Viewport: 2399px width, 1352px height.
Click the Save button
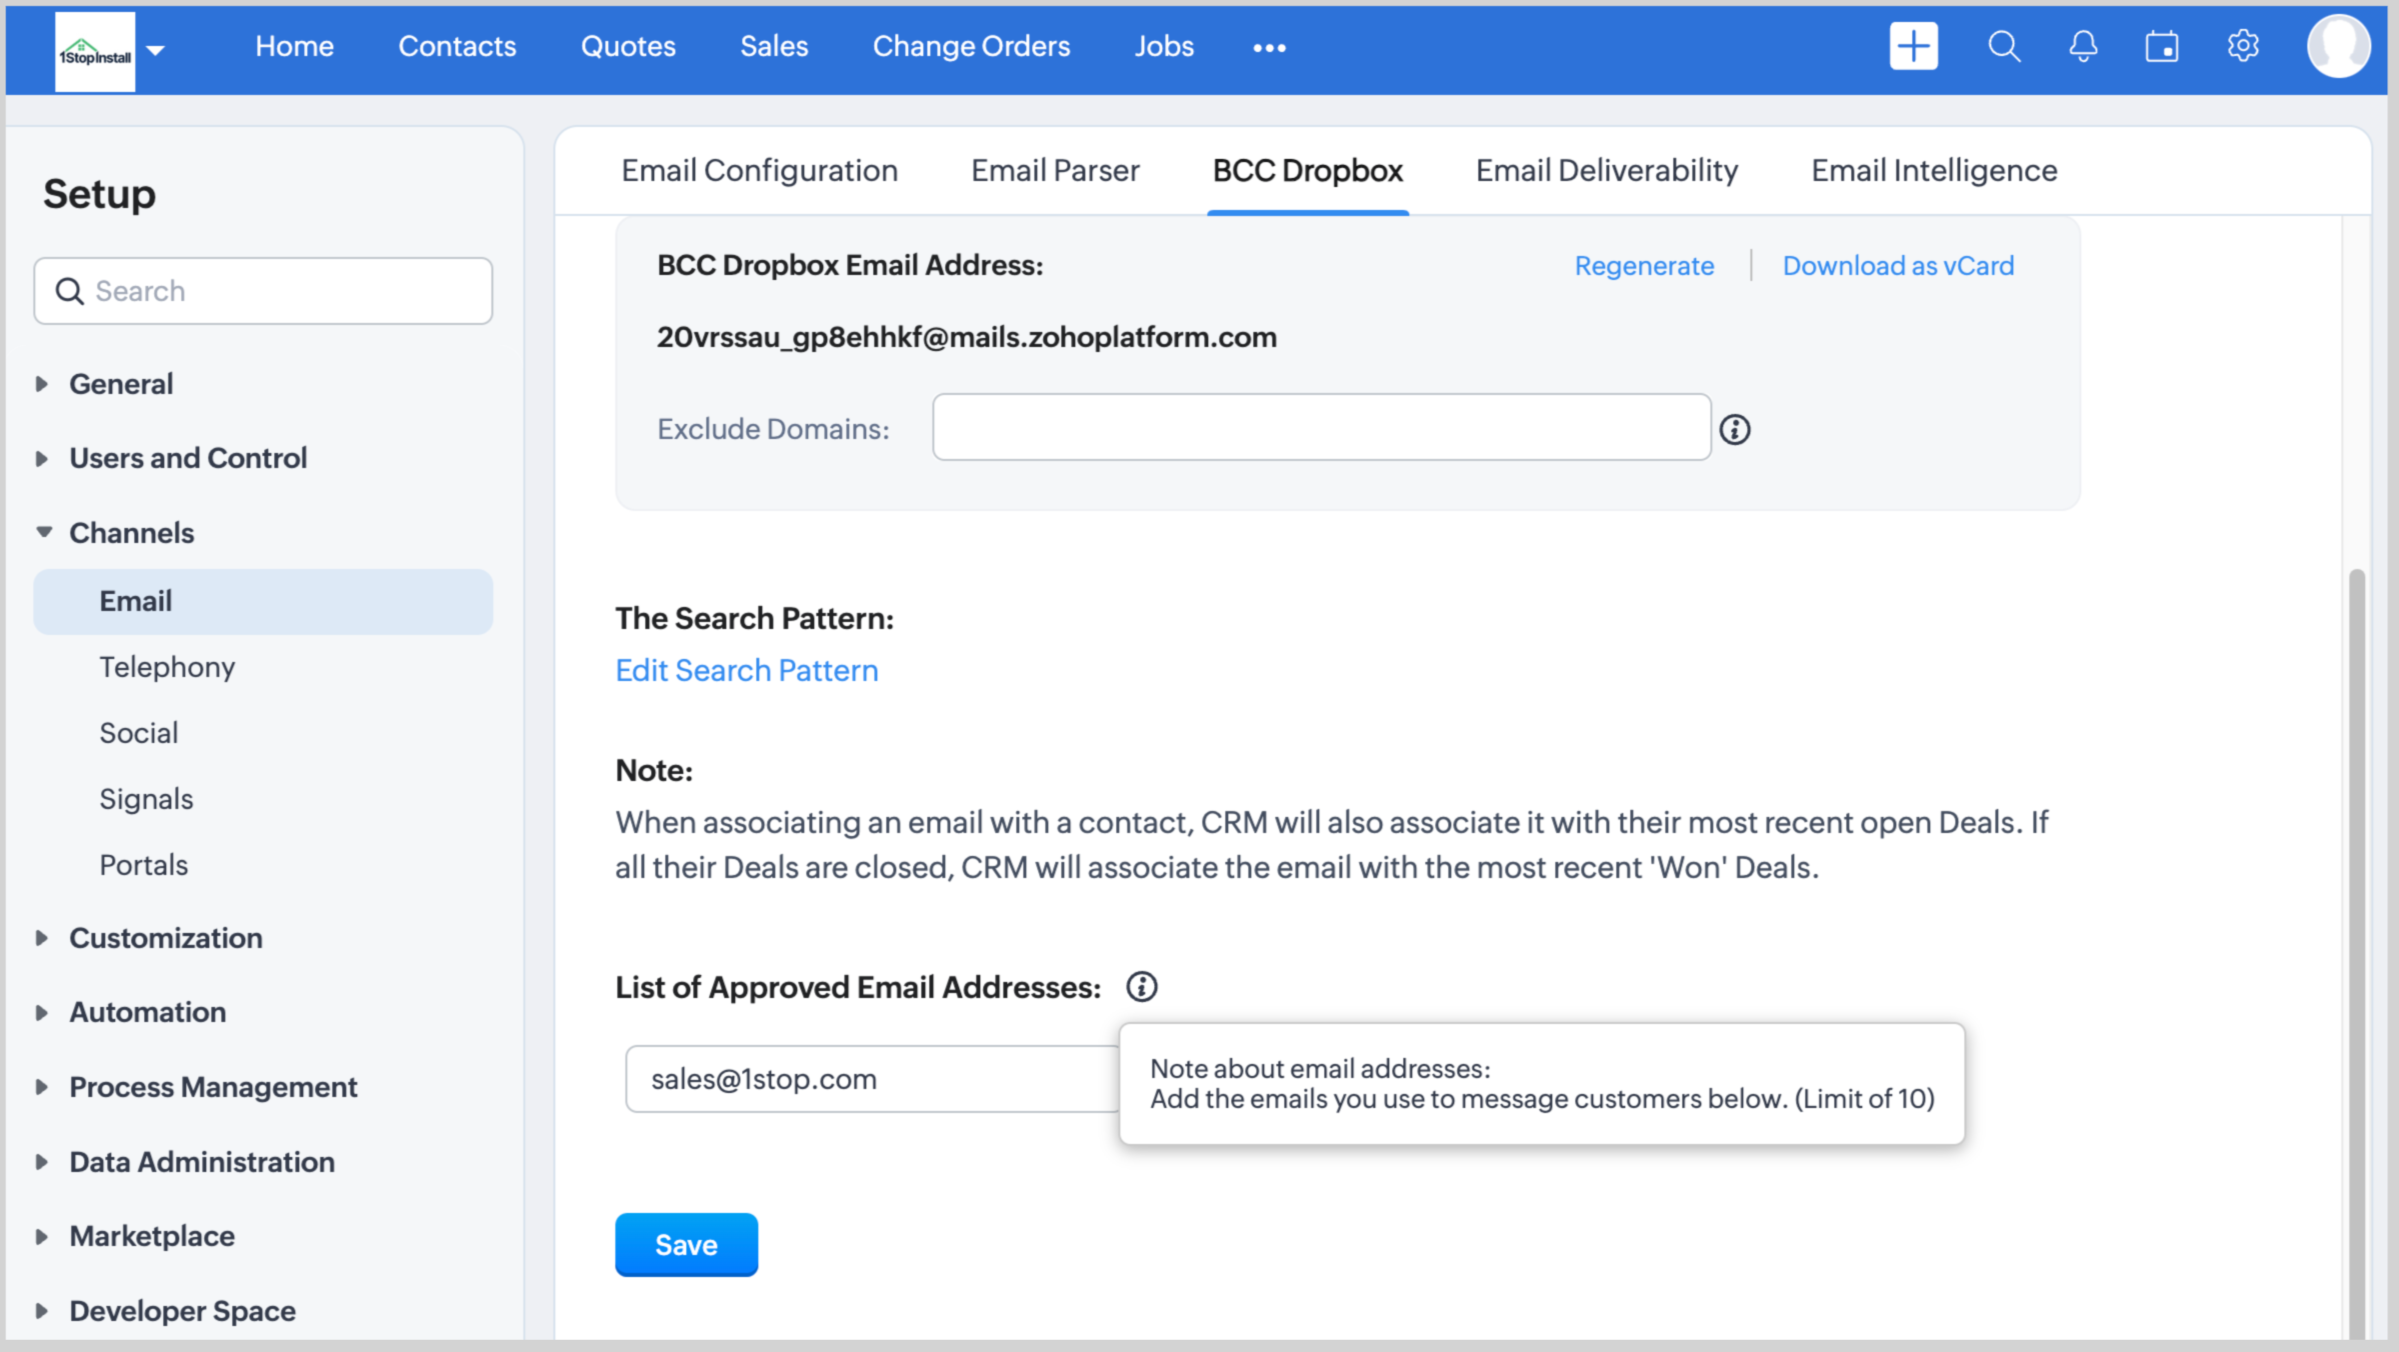click(686, 1244)
